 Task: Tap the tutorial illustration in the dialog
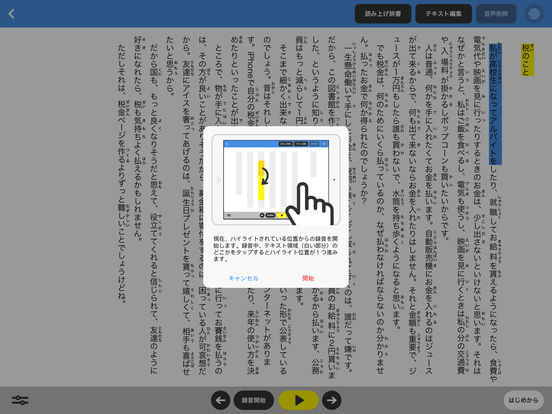[x=276, y=180]
